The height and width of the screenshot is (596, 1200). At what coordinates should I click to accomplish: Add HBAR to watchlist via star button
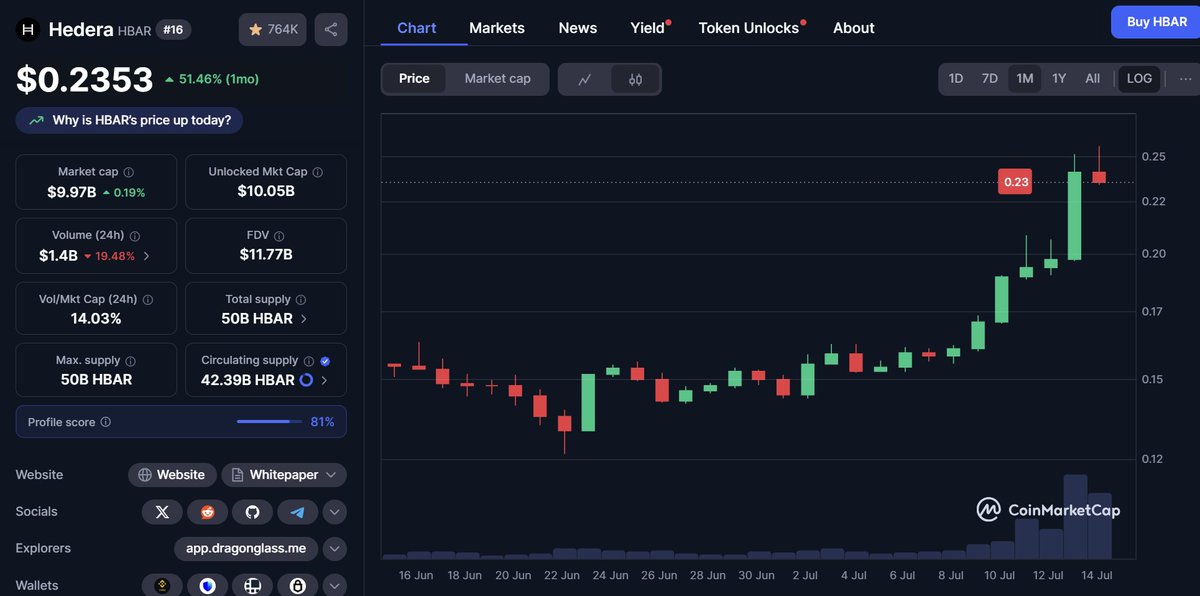click(273, 29)
